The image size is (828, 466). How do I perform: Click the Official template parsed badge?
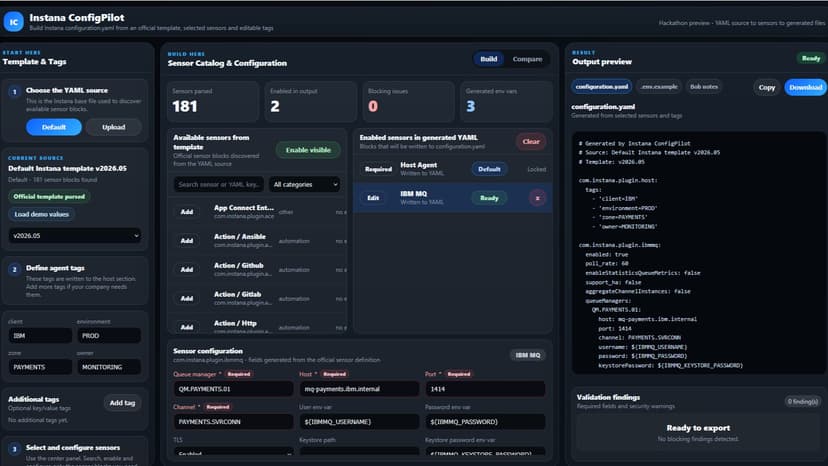49,197
